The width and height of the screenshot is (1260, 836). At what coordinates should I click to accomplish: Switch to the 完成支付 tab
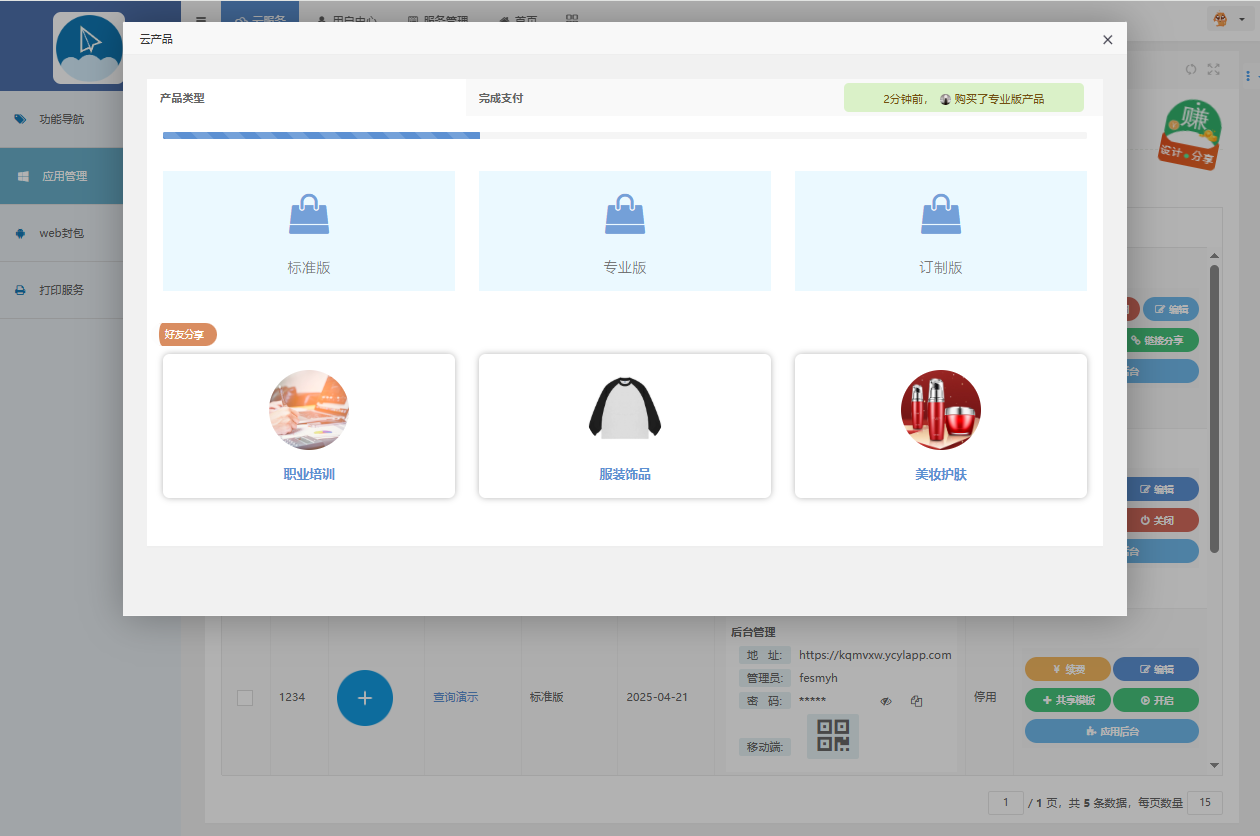(501, 98)
